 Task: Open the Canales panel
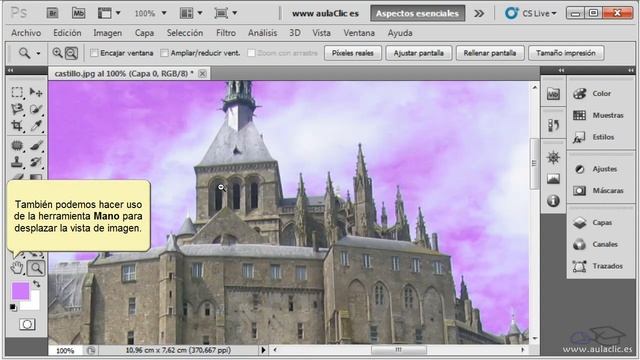596,244
